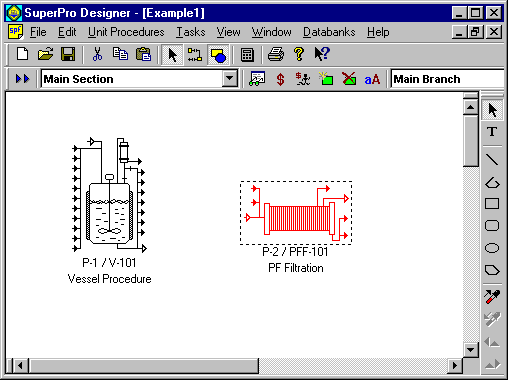508x380 pixels.
Task: Open a file using folder icon
Action: pyautogui.click(x=45, y=54)
